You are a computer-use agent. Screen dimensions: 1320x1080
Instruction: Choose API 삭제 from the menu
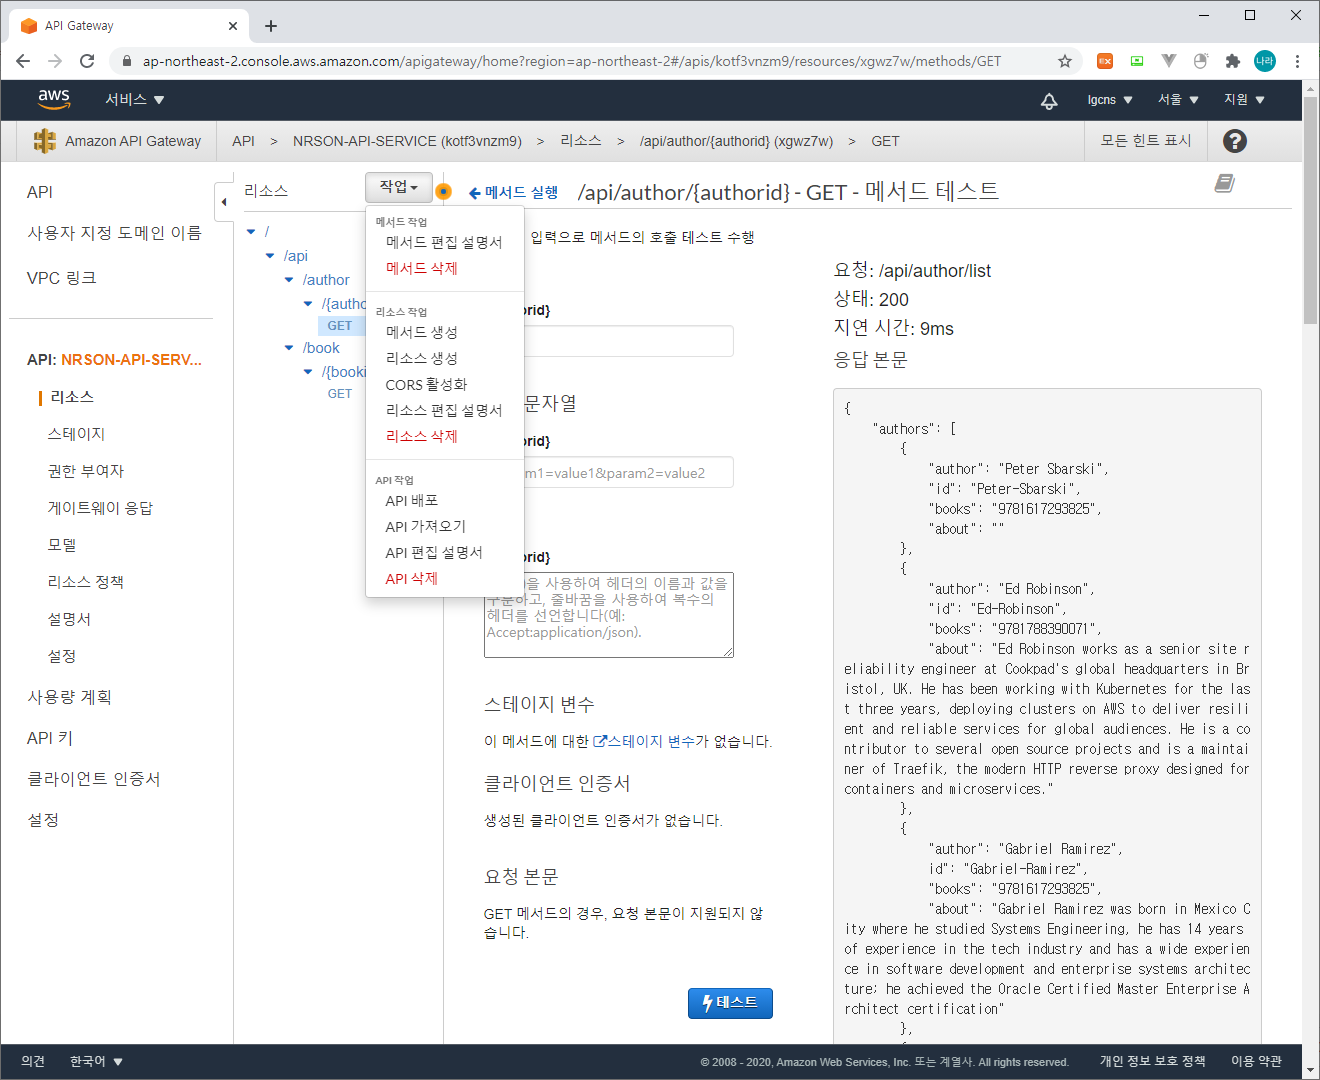tap(444, 578)
